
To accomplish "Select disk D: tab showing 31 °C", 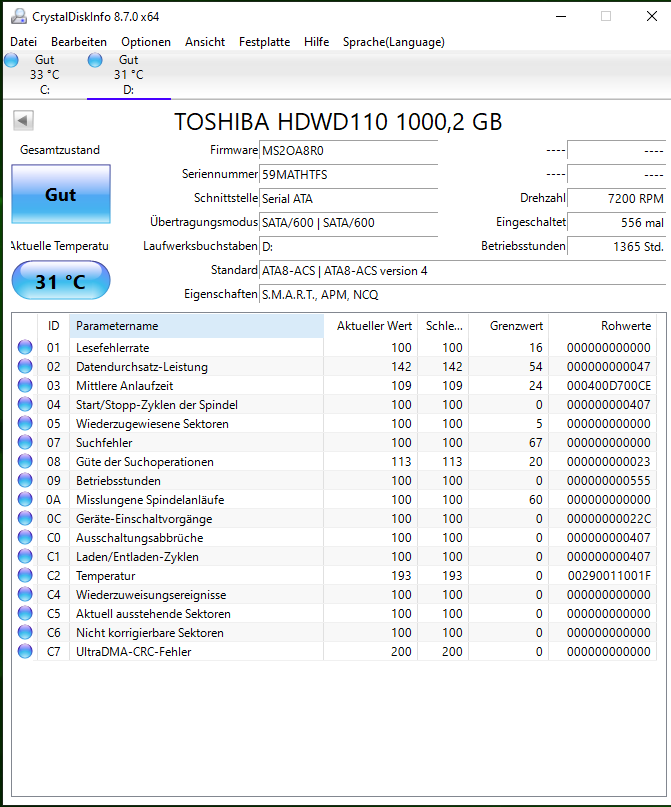I will (129, 75).
